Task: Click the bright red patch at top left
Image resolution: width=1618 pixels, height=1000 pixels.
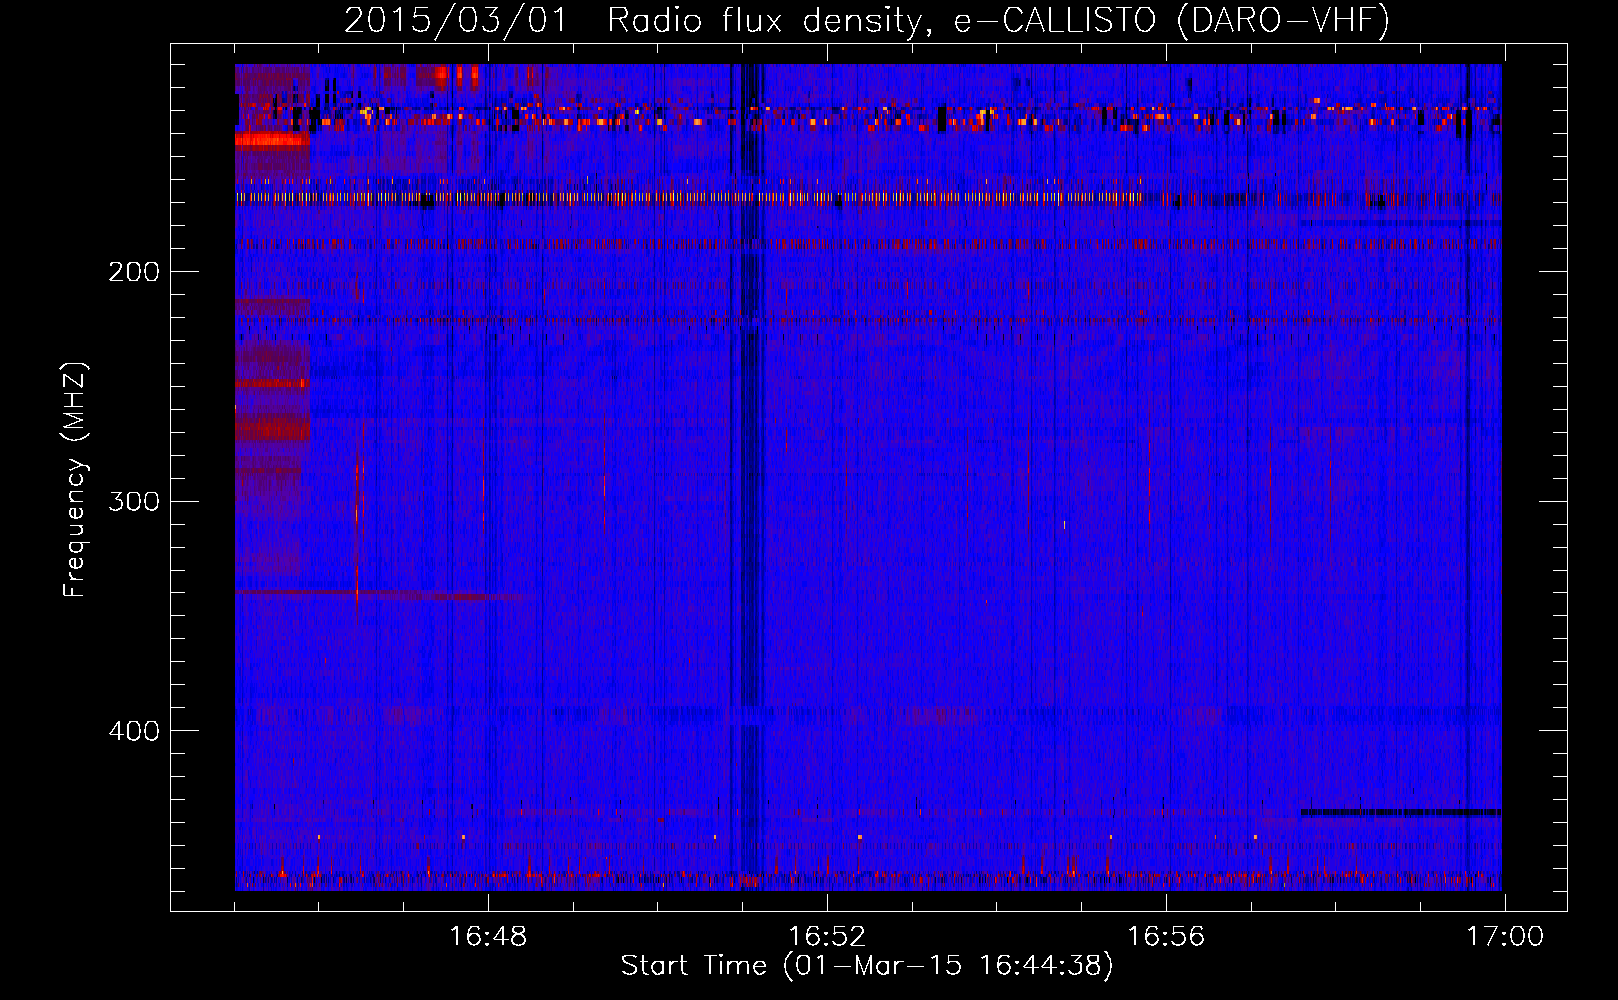Action: pyautogui.click(x=271, y=140)
